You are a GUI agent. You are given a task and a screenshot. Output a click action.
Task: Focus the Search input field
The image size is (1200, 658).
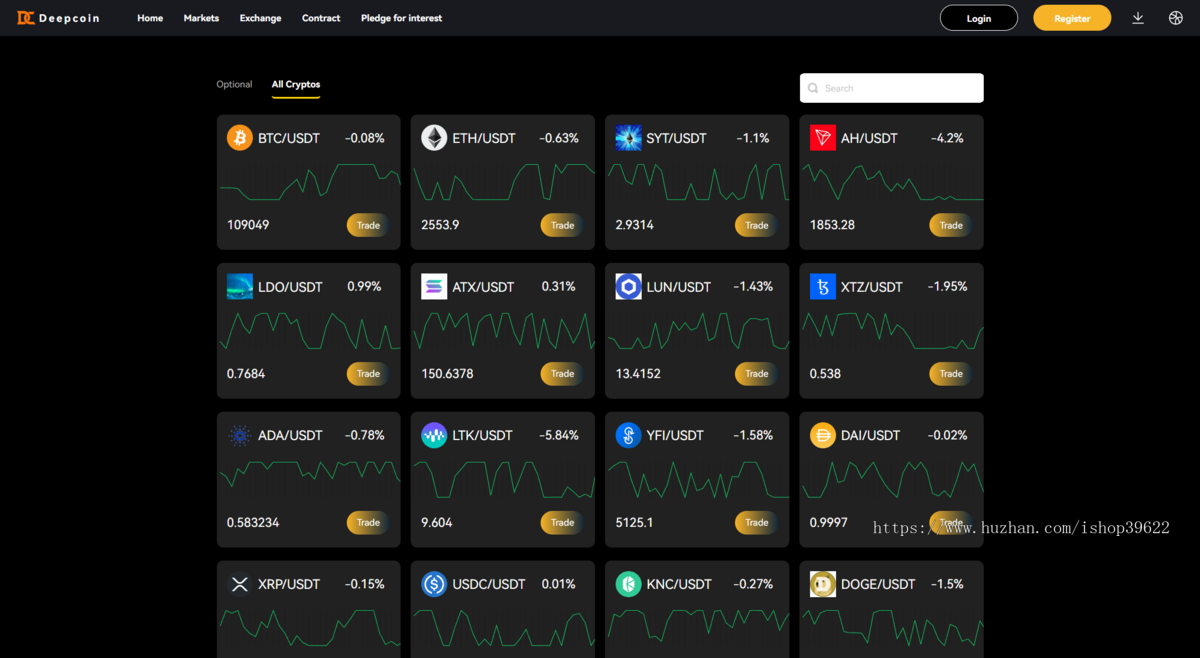click(892, 88)
